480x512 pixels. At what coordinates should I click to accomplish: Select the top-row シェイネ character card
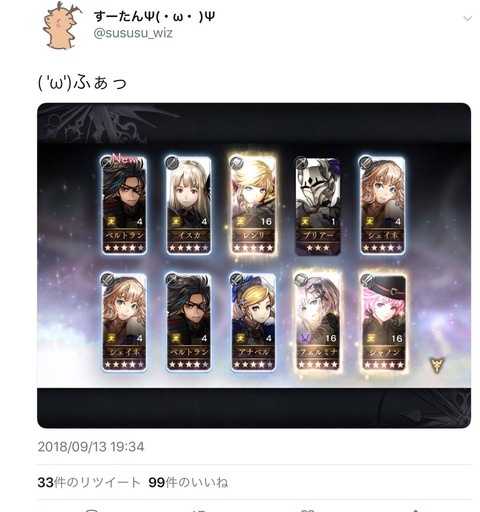pos(382,205)
